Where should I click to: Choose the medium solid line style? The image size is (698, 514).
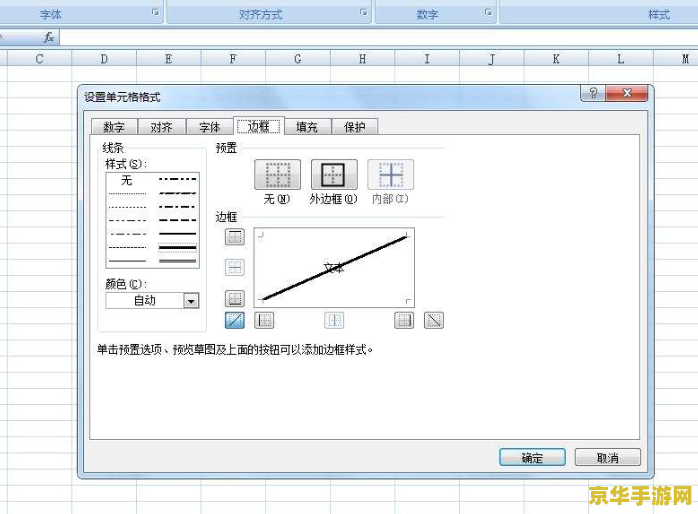point(178,234)
